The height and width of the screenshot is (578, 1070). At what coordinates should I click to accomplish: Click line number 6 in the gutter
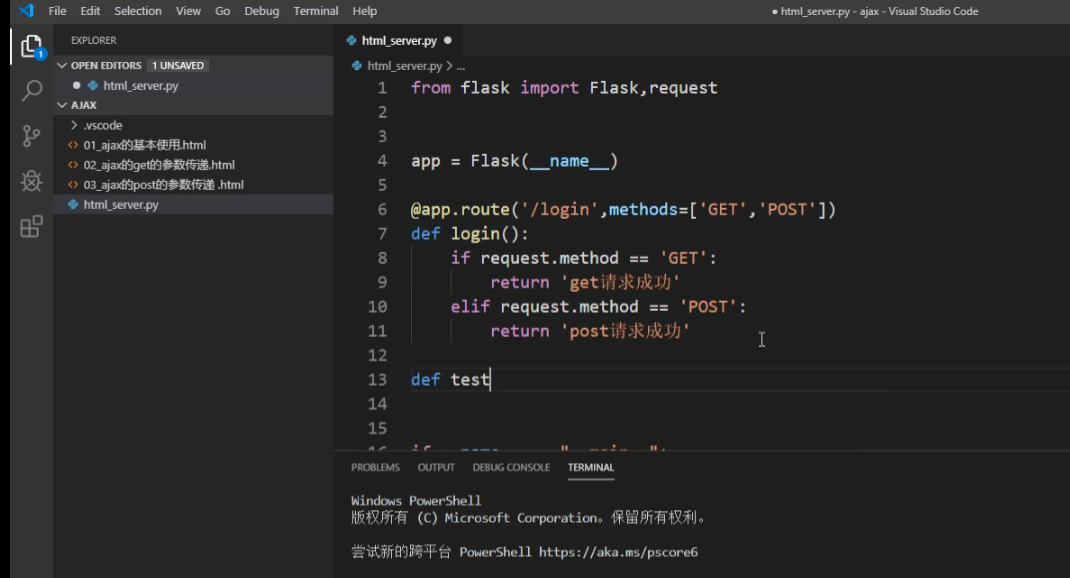[x=382, y=209]
